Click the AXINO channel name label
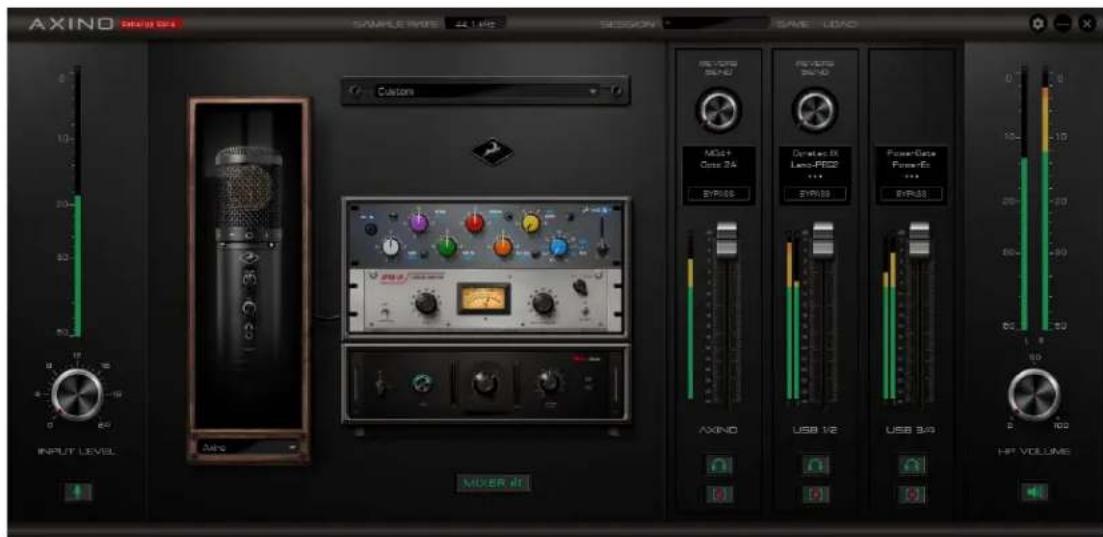 coord(719,430)
